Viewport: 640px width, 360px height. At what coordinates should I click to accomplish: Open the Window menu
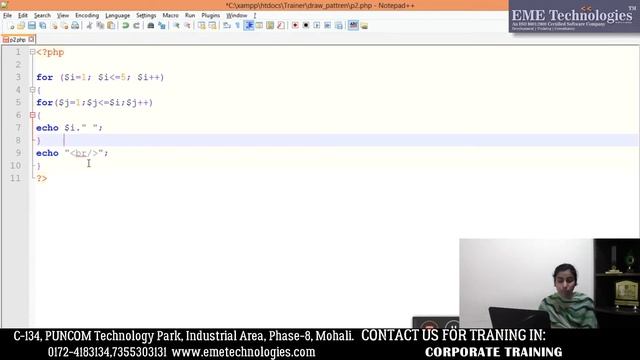pyautogui.click(x=237, y=16)
